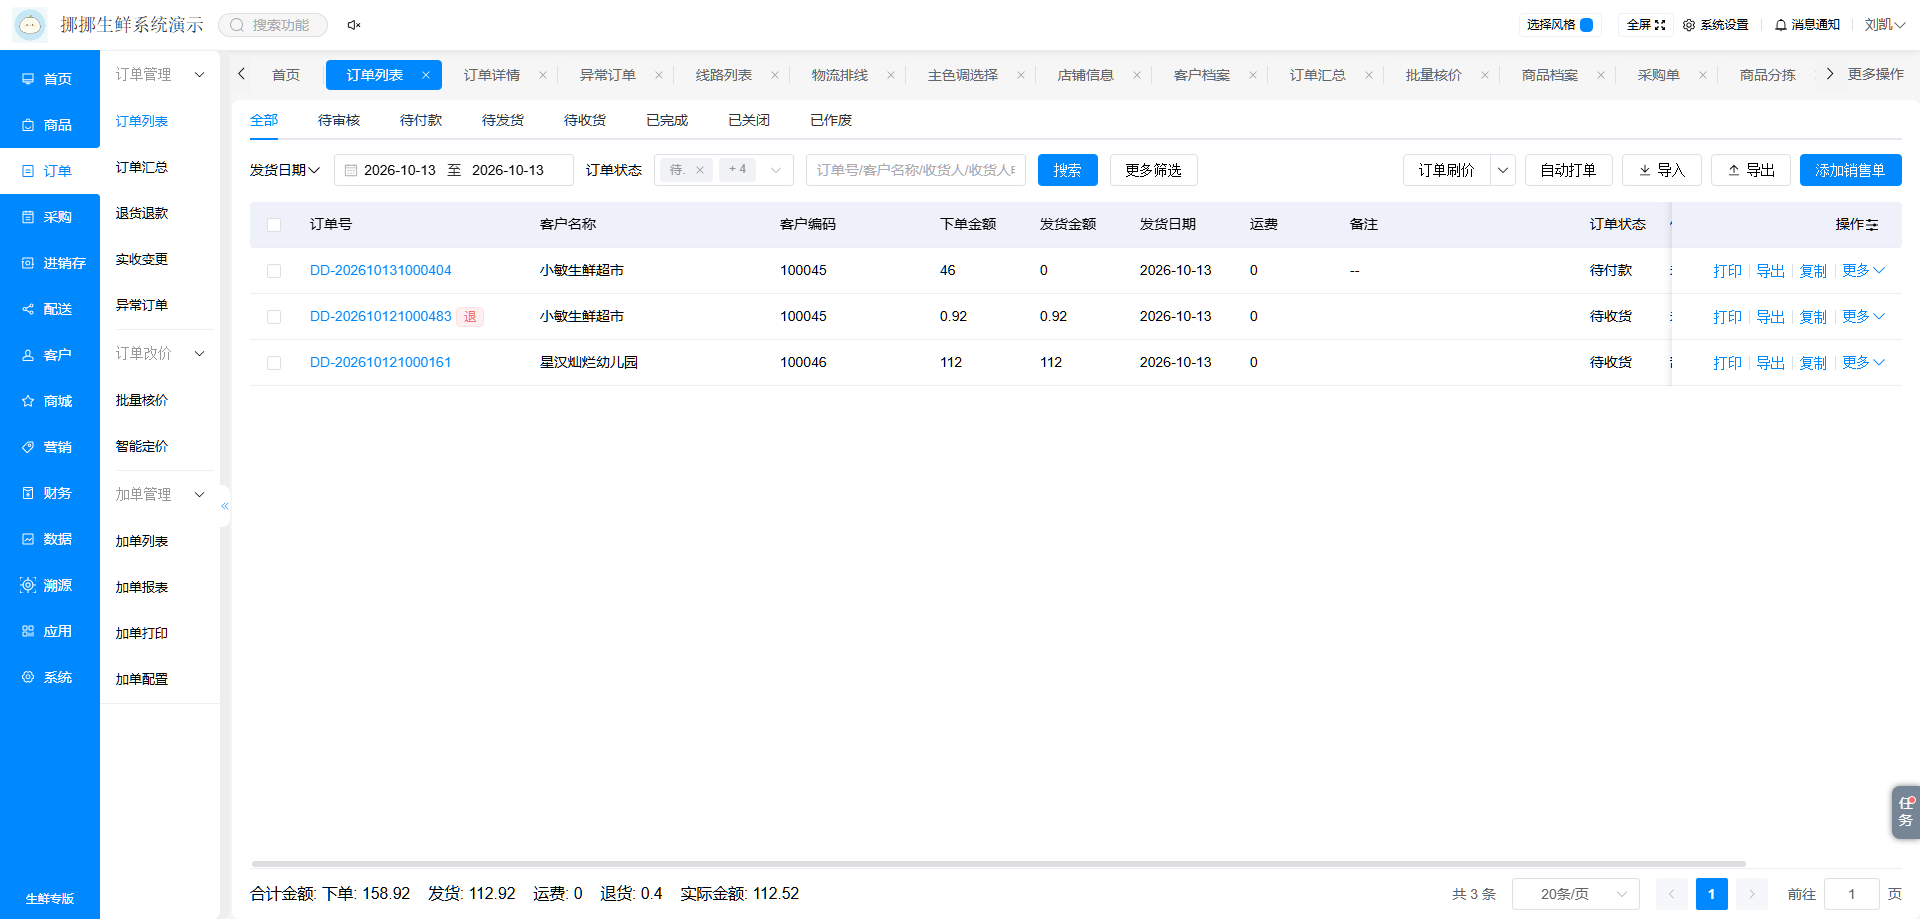The height and width of the screenshot is (919, 1920).
Task: Open the 溯源 sidebar module
Action: click(49, 585)
